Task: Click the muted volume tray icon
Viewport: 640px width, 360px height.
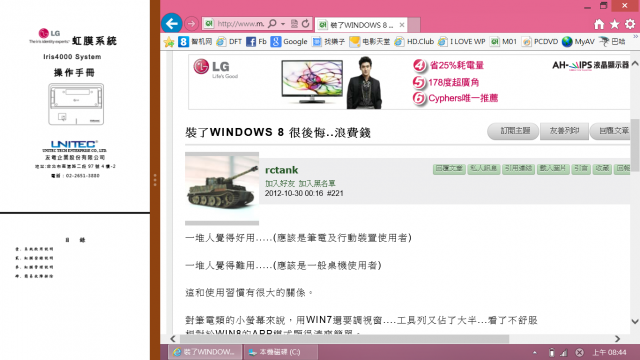Action: pyautogui.click(x=579, y=352)
